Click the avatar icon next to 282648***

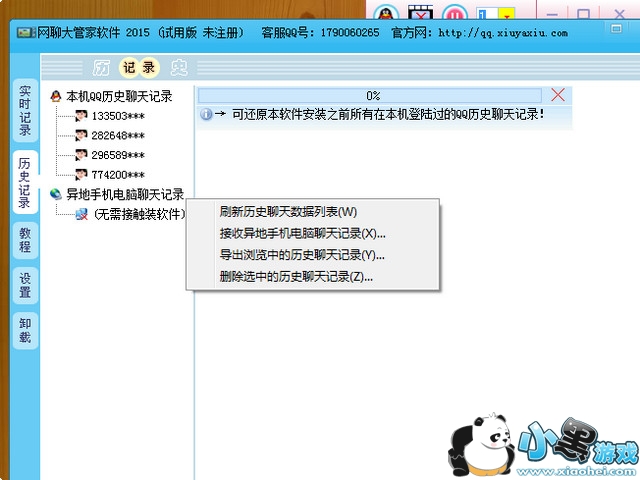click(x=81, y=136)
